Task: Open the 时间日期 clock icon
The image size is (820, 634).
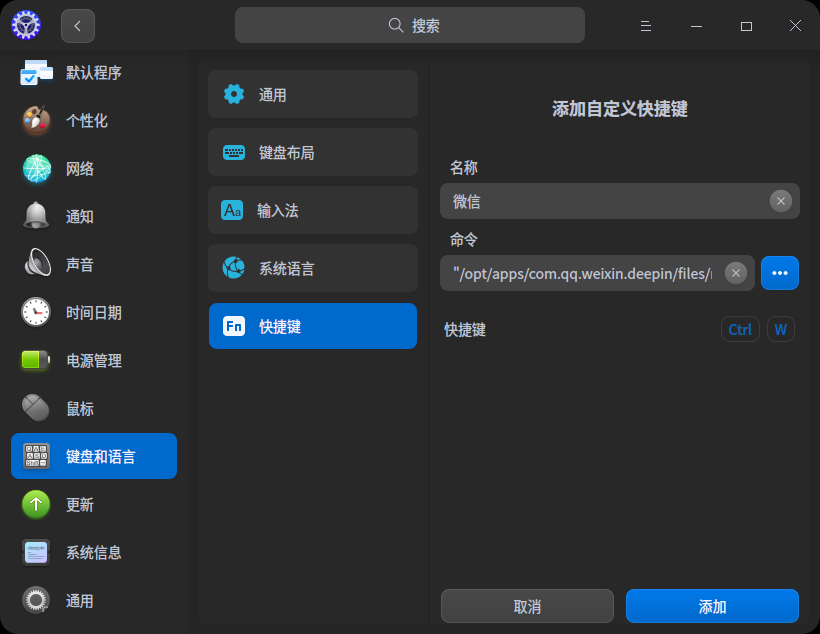Action: pos(36,312)
